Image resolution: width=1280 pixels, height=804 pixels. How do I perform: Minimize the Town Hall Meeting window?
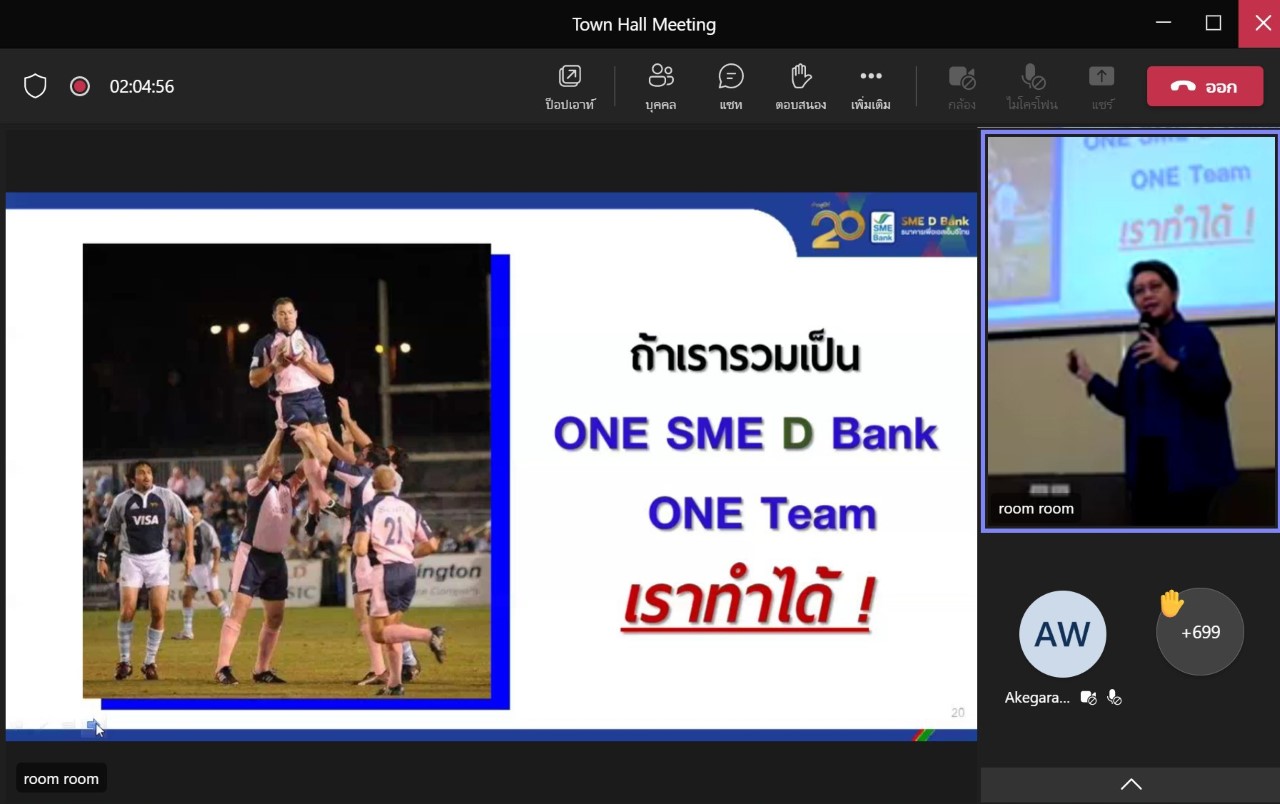click(1163, 23)
